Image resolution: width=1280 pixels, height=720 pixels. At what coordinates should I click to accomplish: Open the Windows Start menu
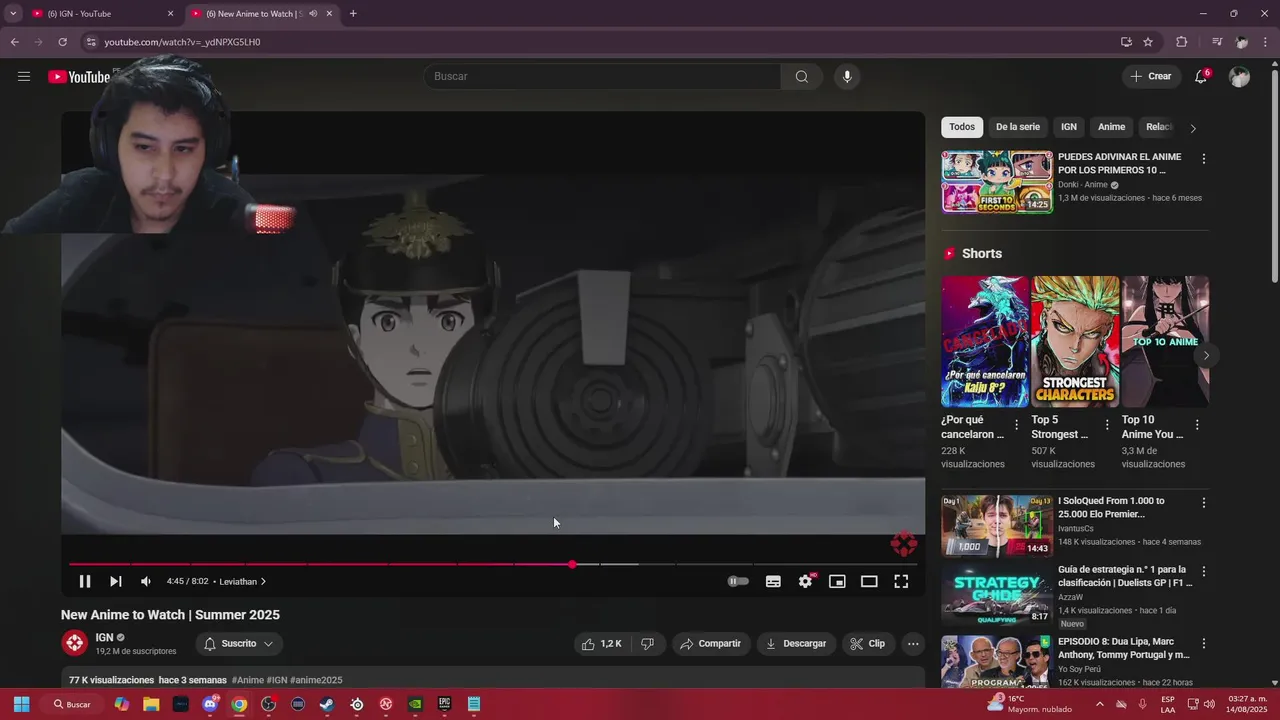click(x=22, y=704)
